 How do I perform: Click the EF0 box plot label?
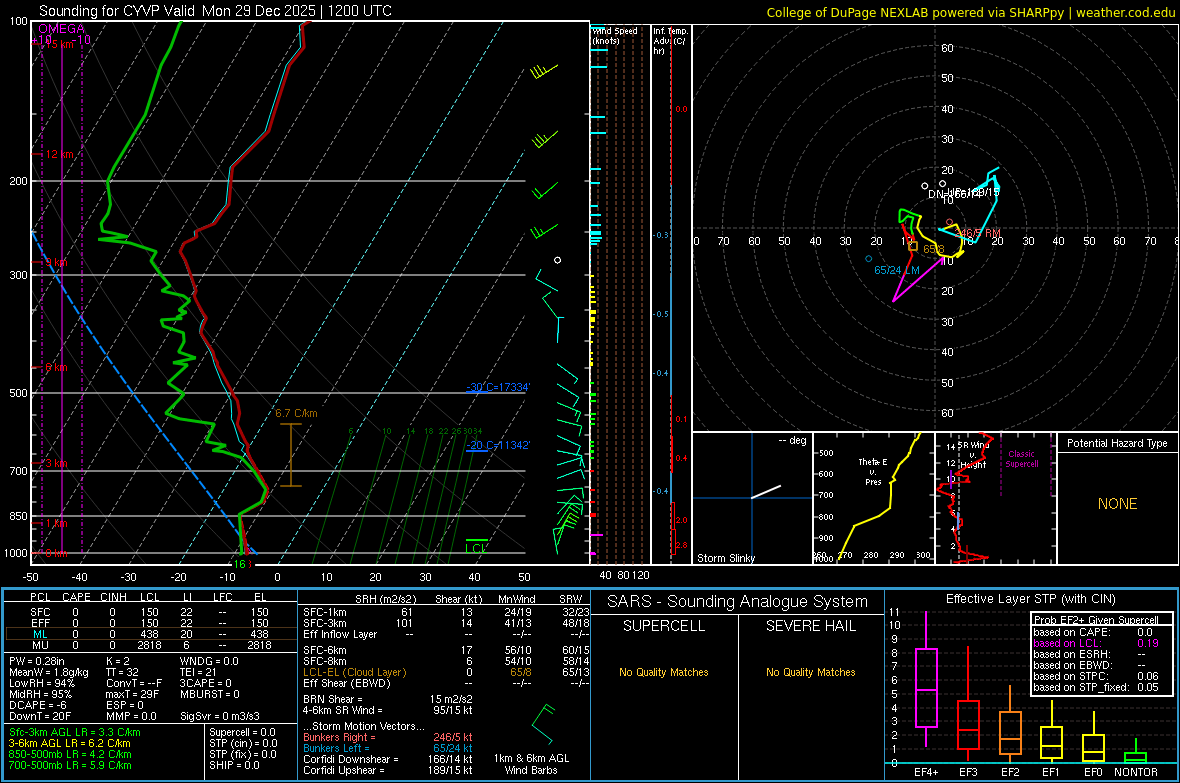click(1093, 772)
